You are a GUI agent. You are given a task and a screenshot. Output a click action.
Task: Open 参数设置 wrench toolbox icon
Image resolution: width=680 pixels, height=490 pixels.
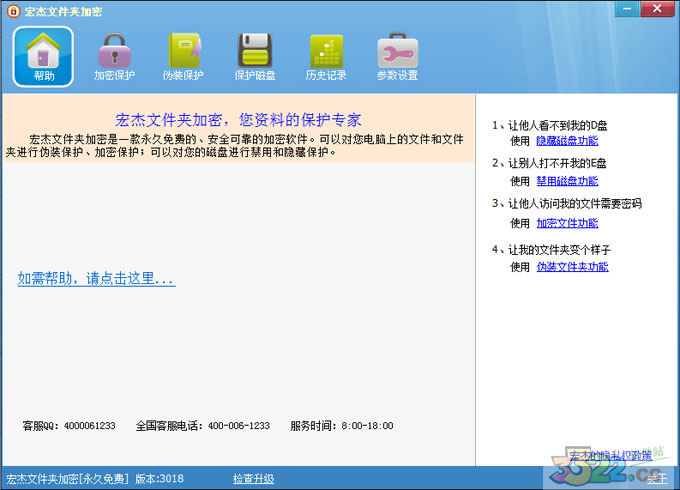pos(397,57)
